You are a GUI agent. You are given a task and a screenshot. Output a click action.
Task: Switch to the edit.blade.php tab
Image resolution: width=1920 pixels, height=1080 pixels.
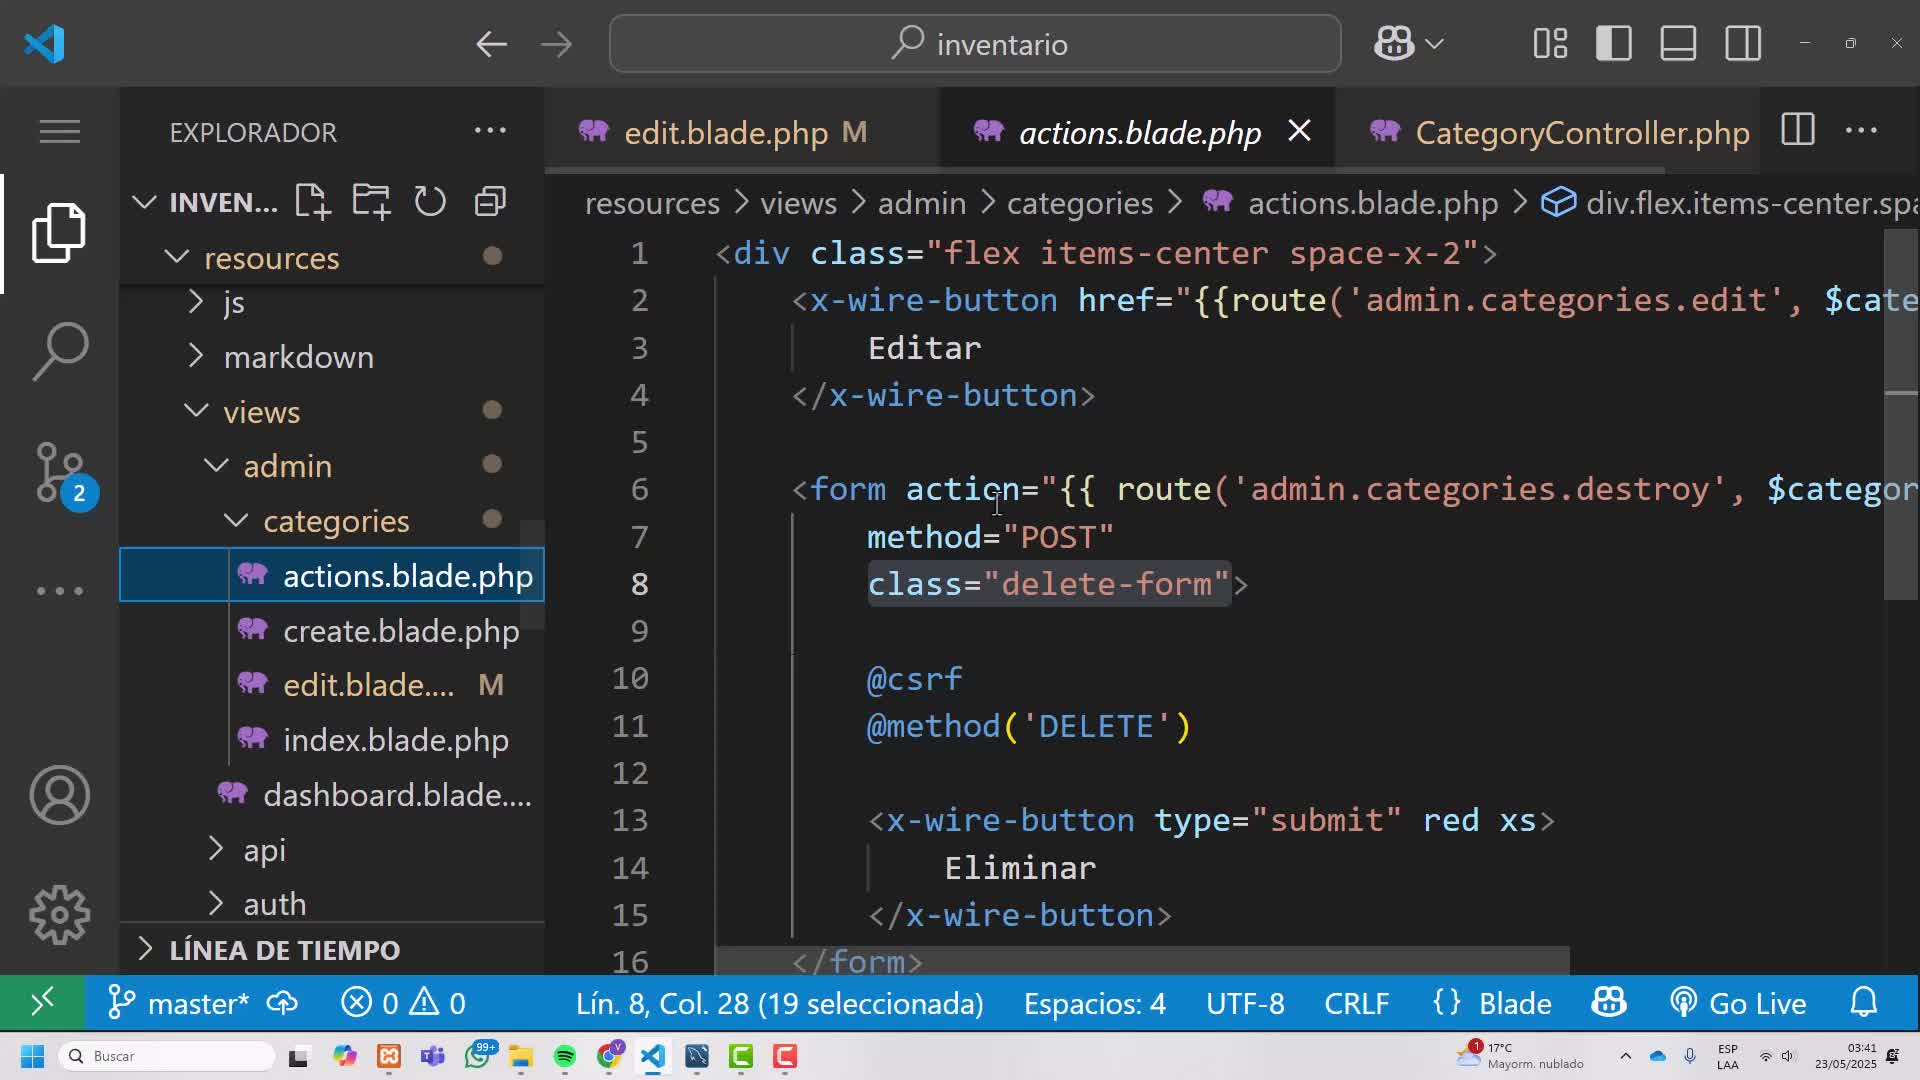click(x=741, y=132)
